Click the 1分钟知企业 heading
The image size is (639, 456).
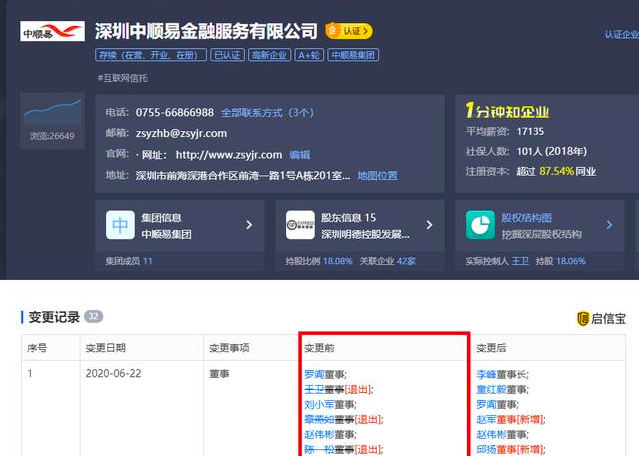(x=507, y=110)
